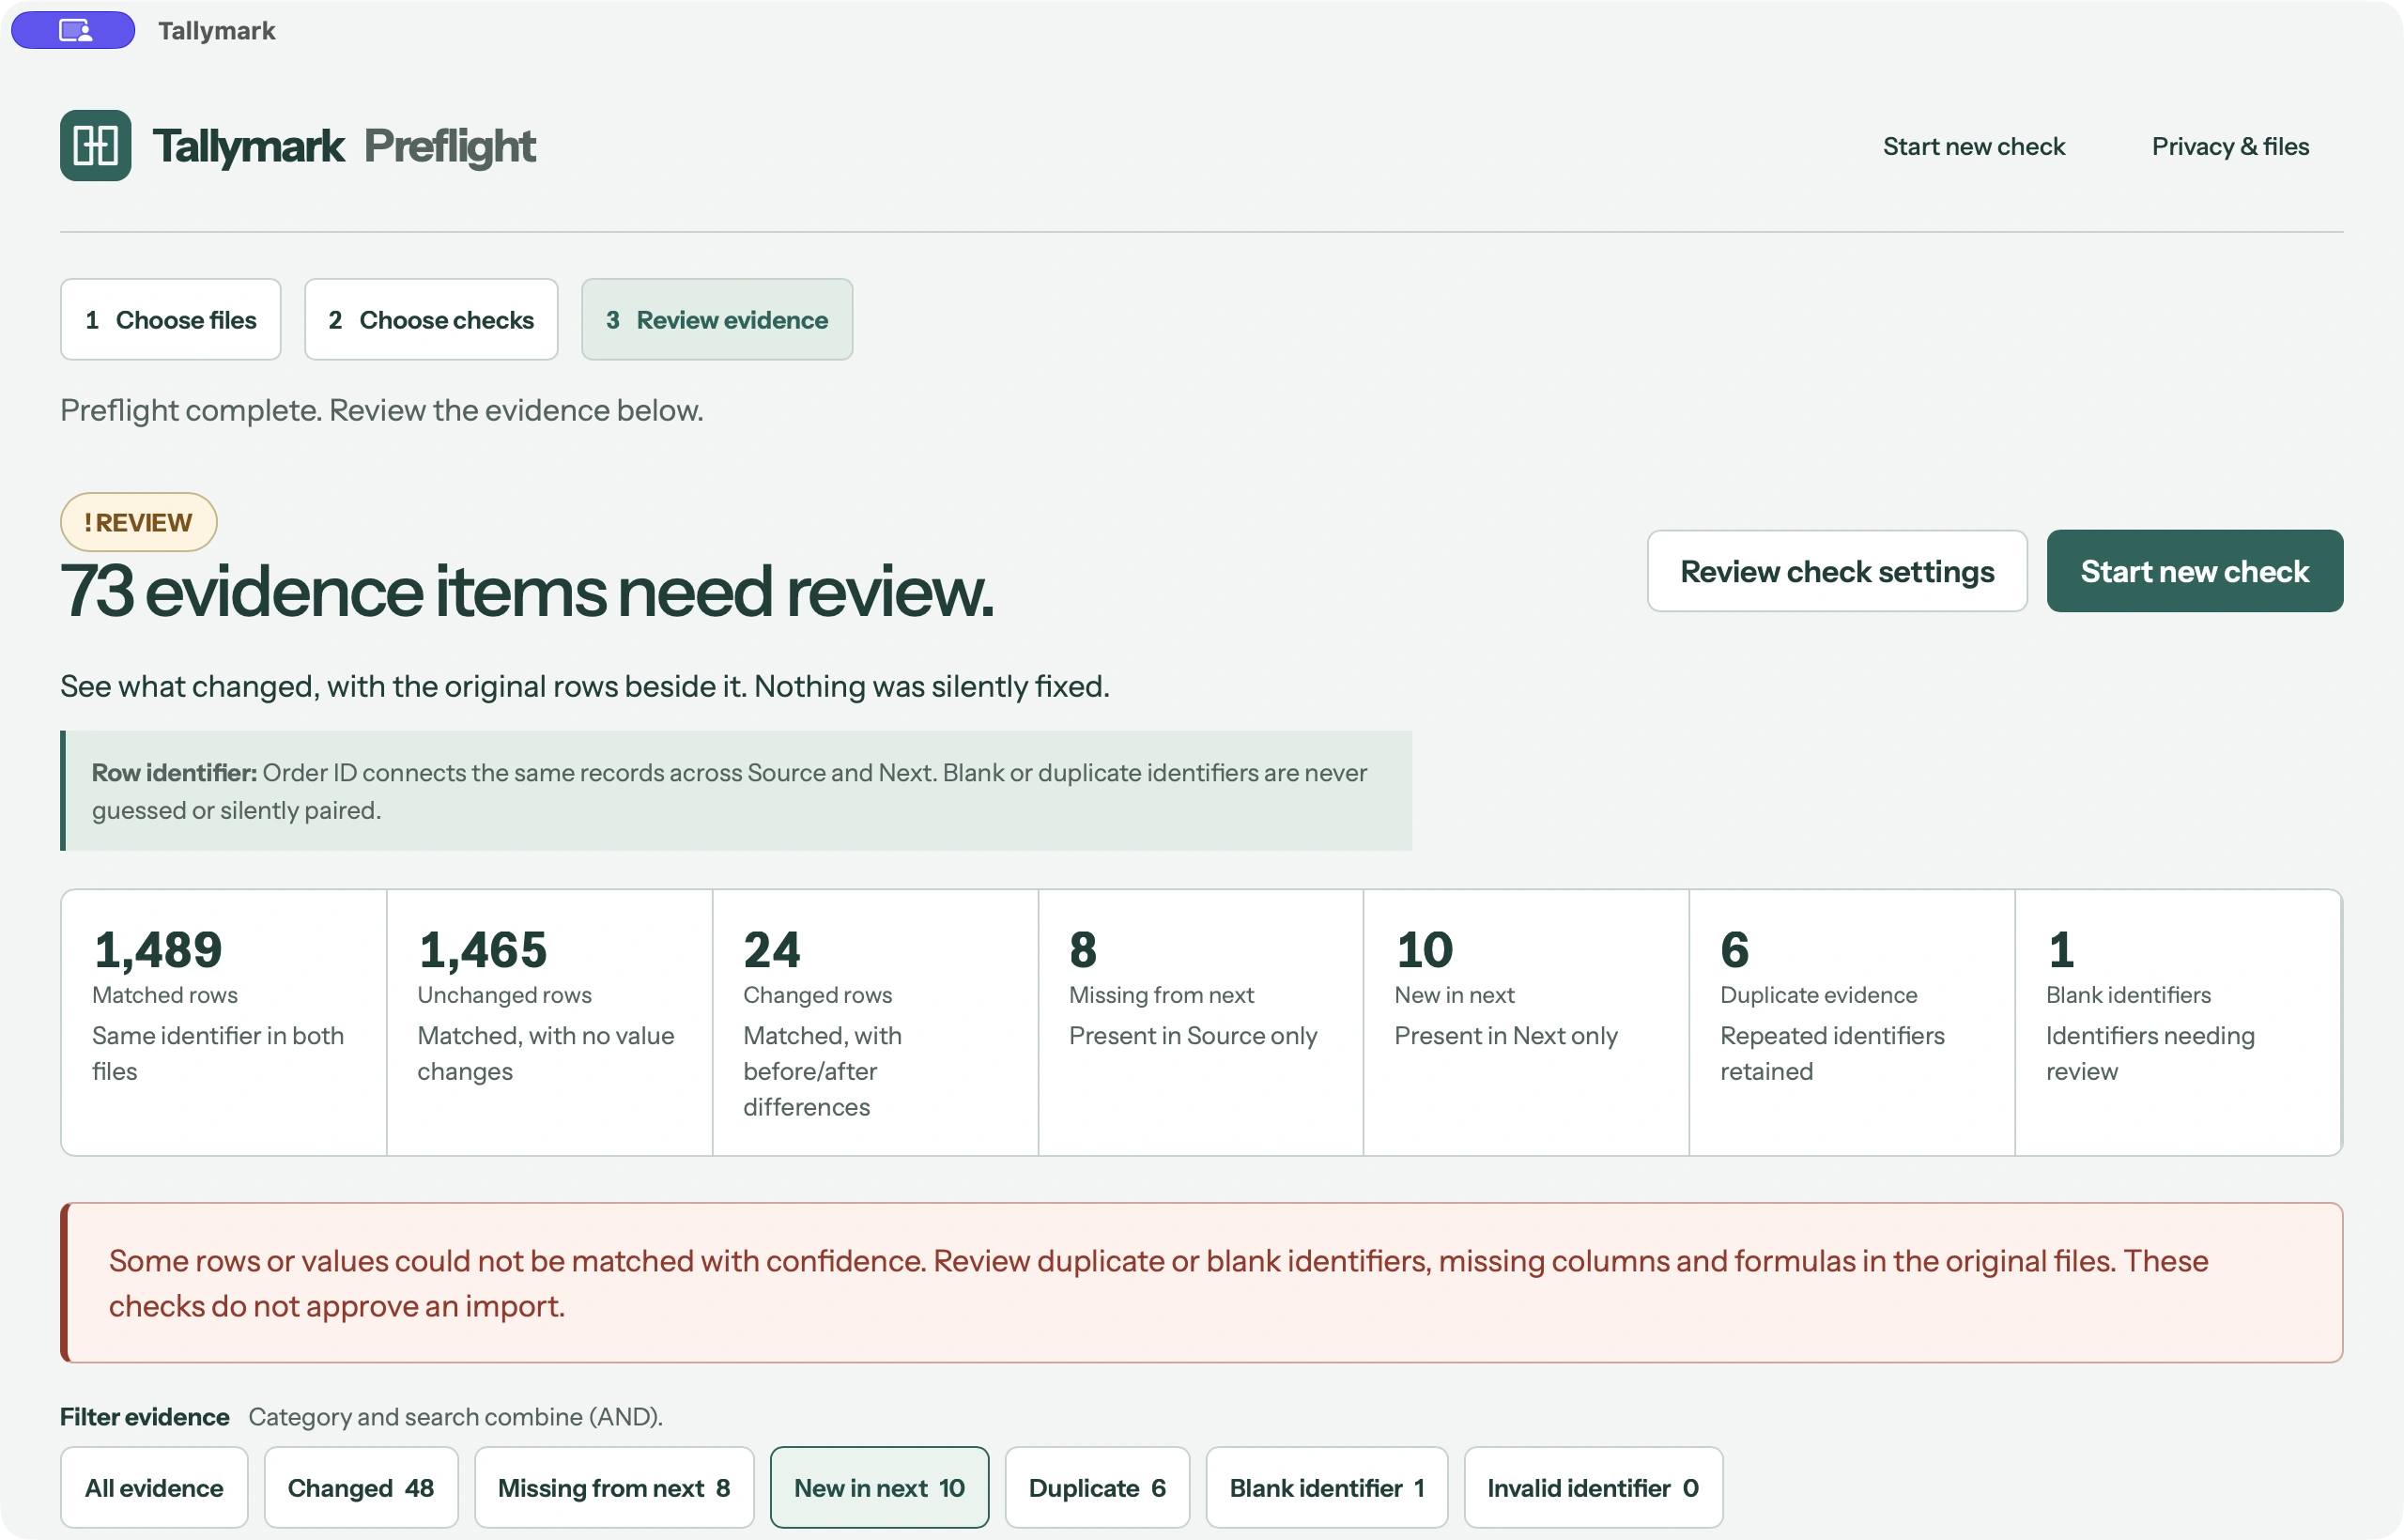
Task: Click the Review check settings button
Action: pos(1837,571)
